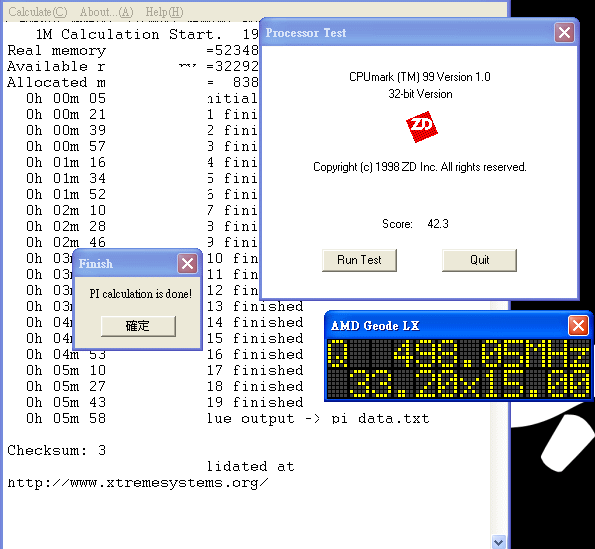Close the Processor Test window

[x=564, y=33]
